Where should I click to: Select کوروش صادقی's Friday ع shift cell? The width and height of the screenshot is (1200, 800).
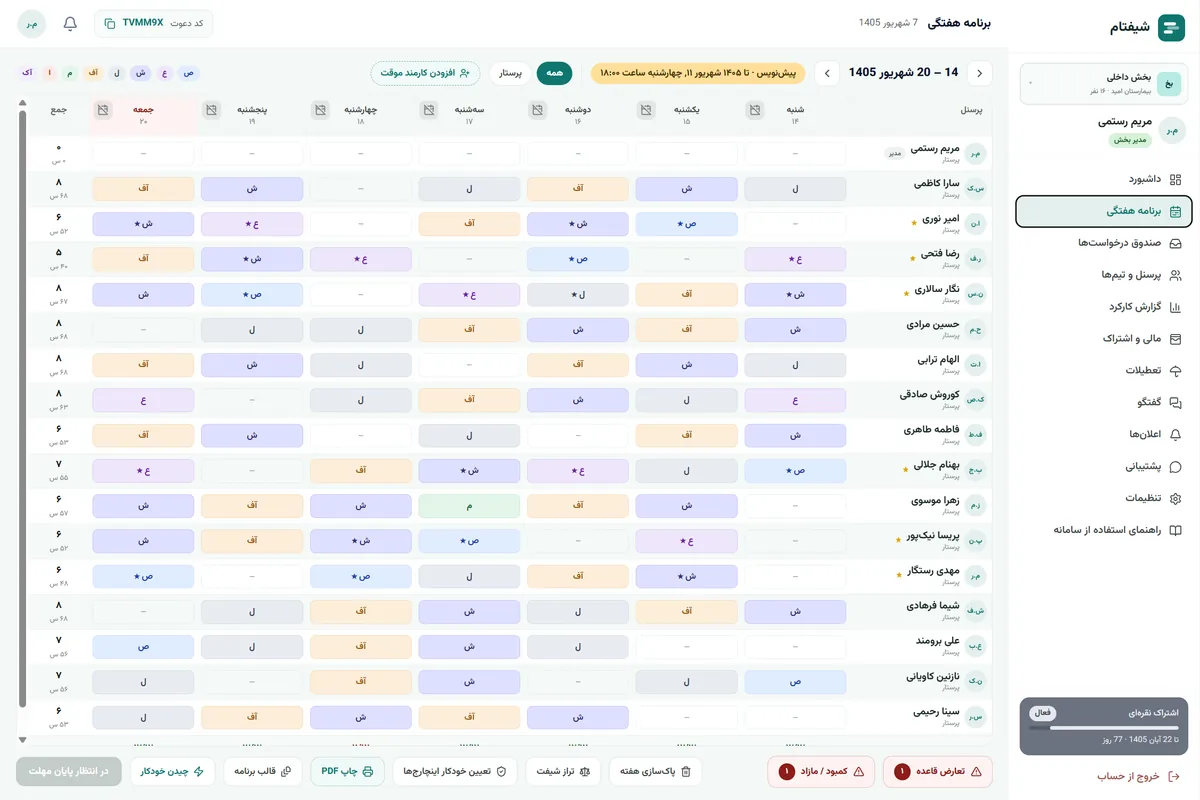coord(143,400)
